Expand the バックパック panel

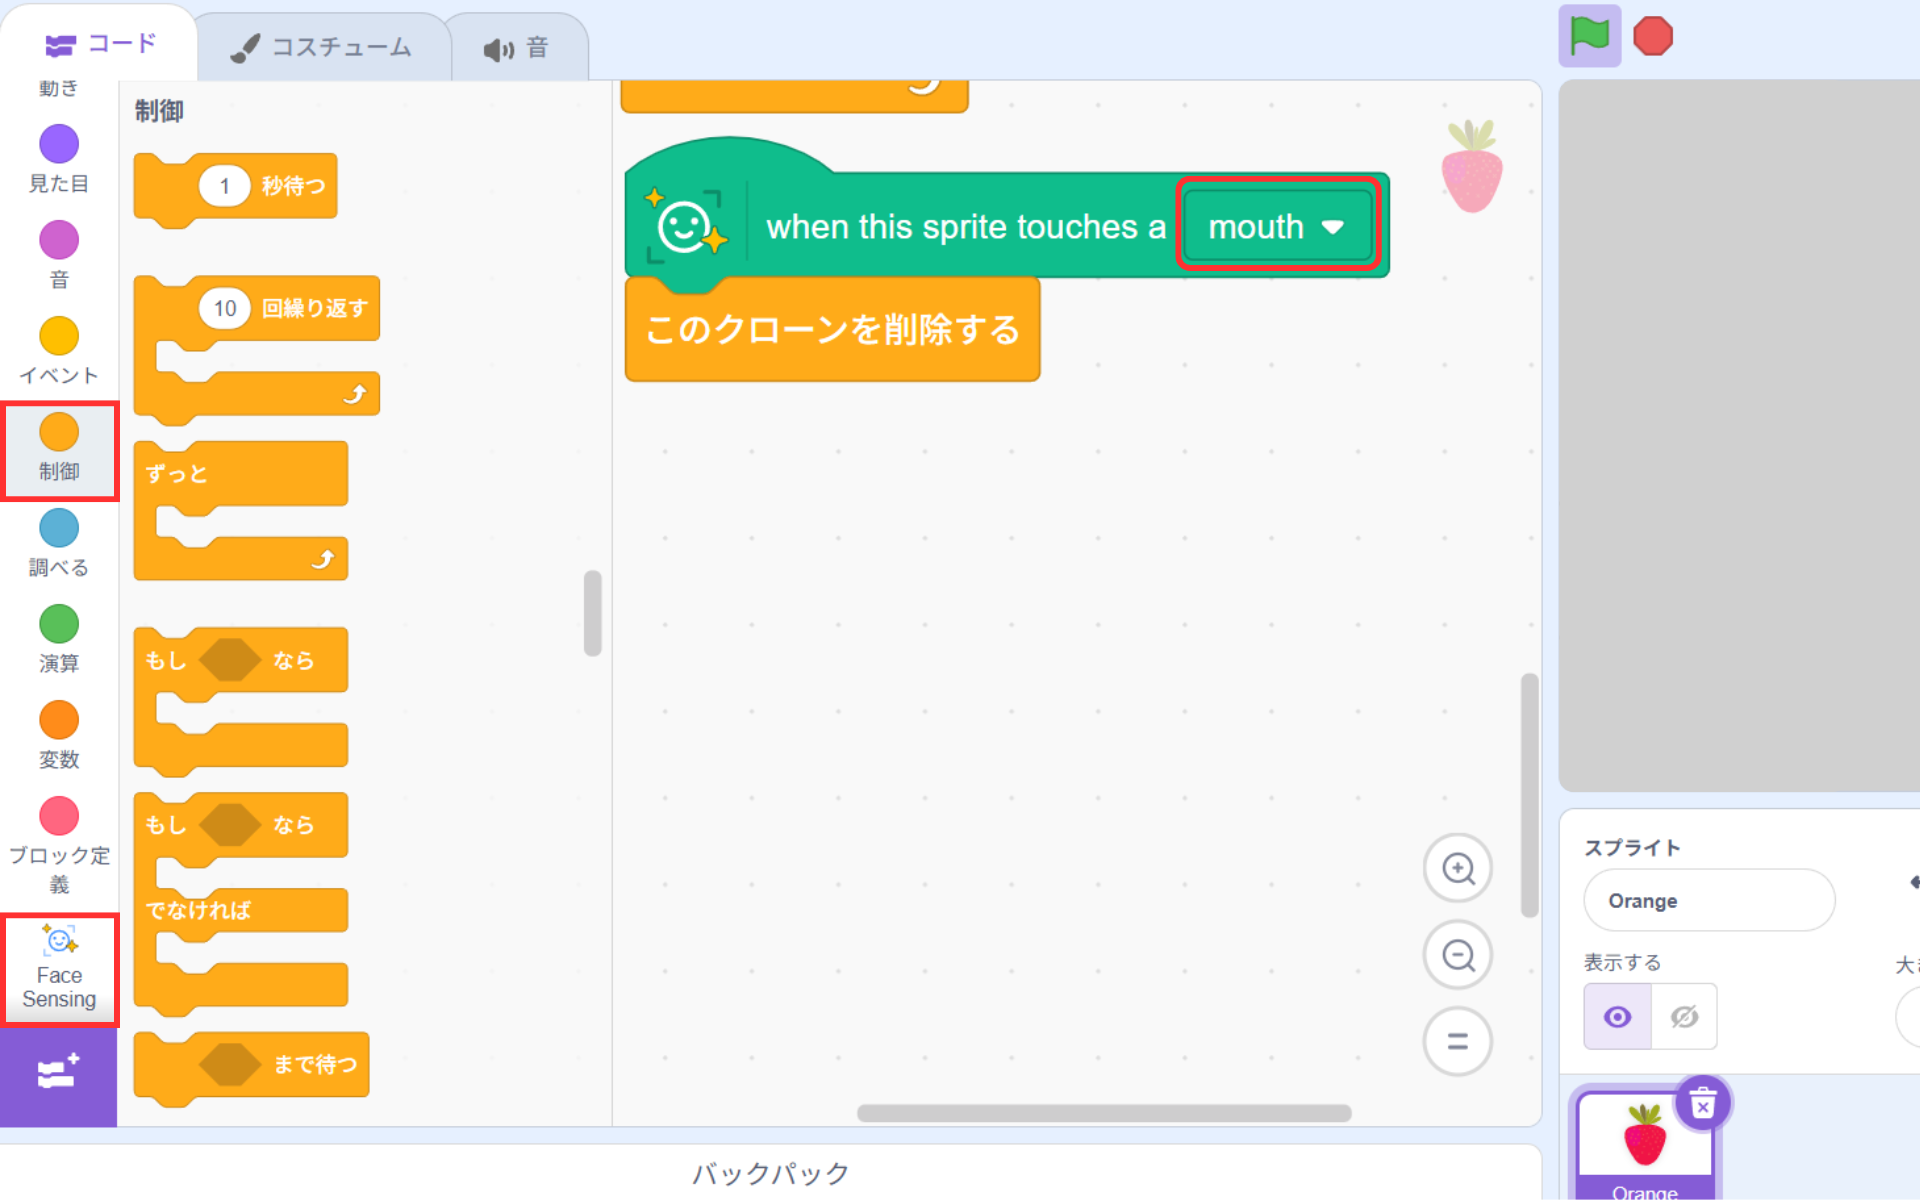coord(770,1172)
